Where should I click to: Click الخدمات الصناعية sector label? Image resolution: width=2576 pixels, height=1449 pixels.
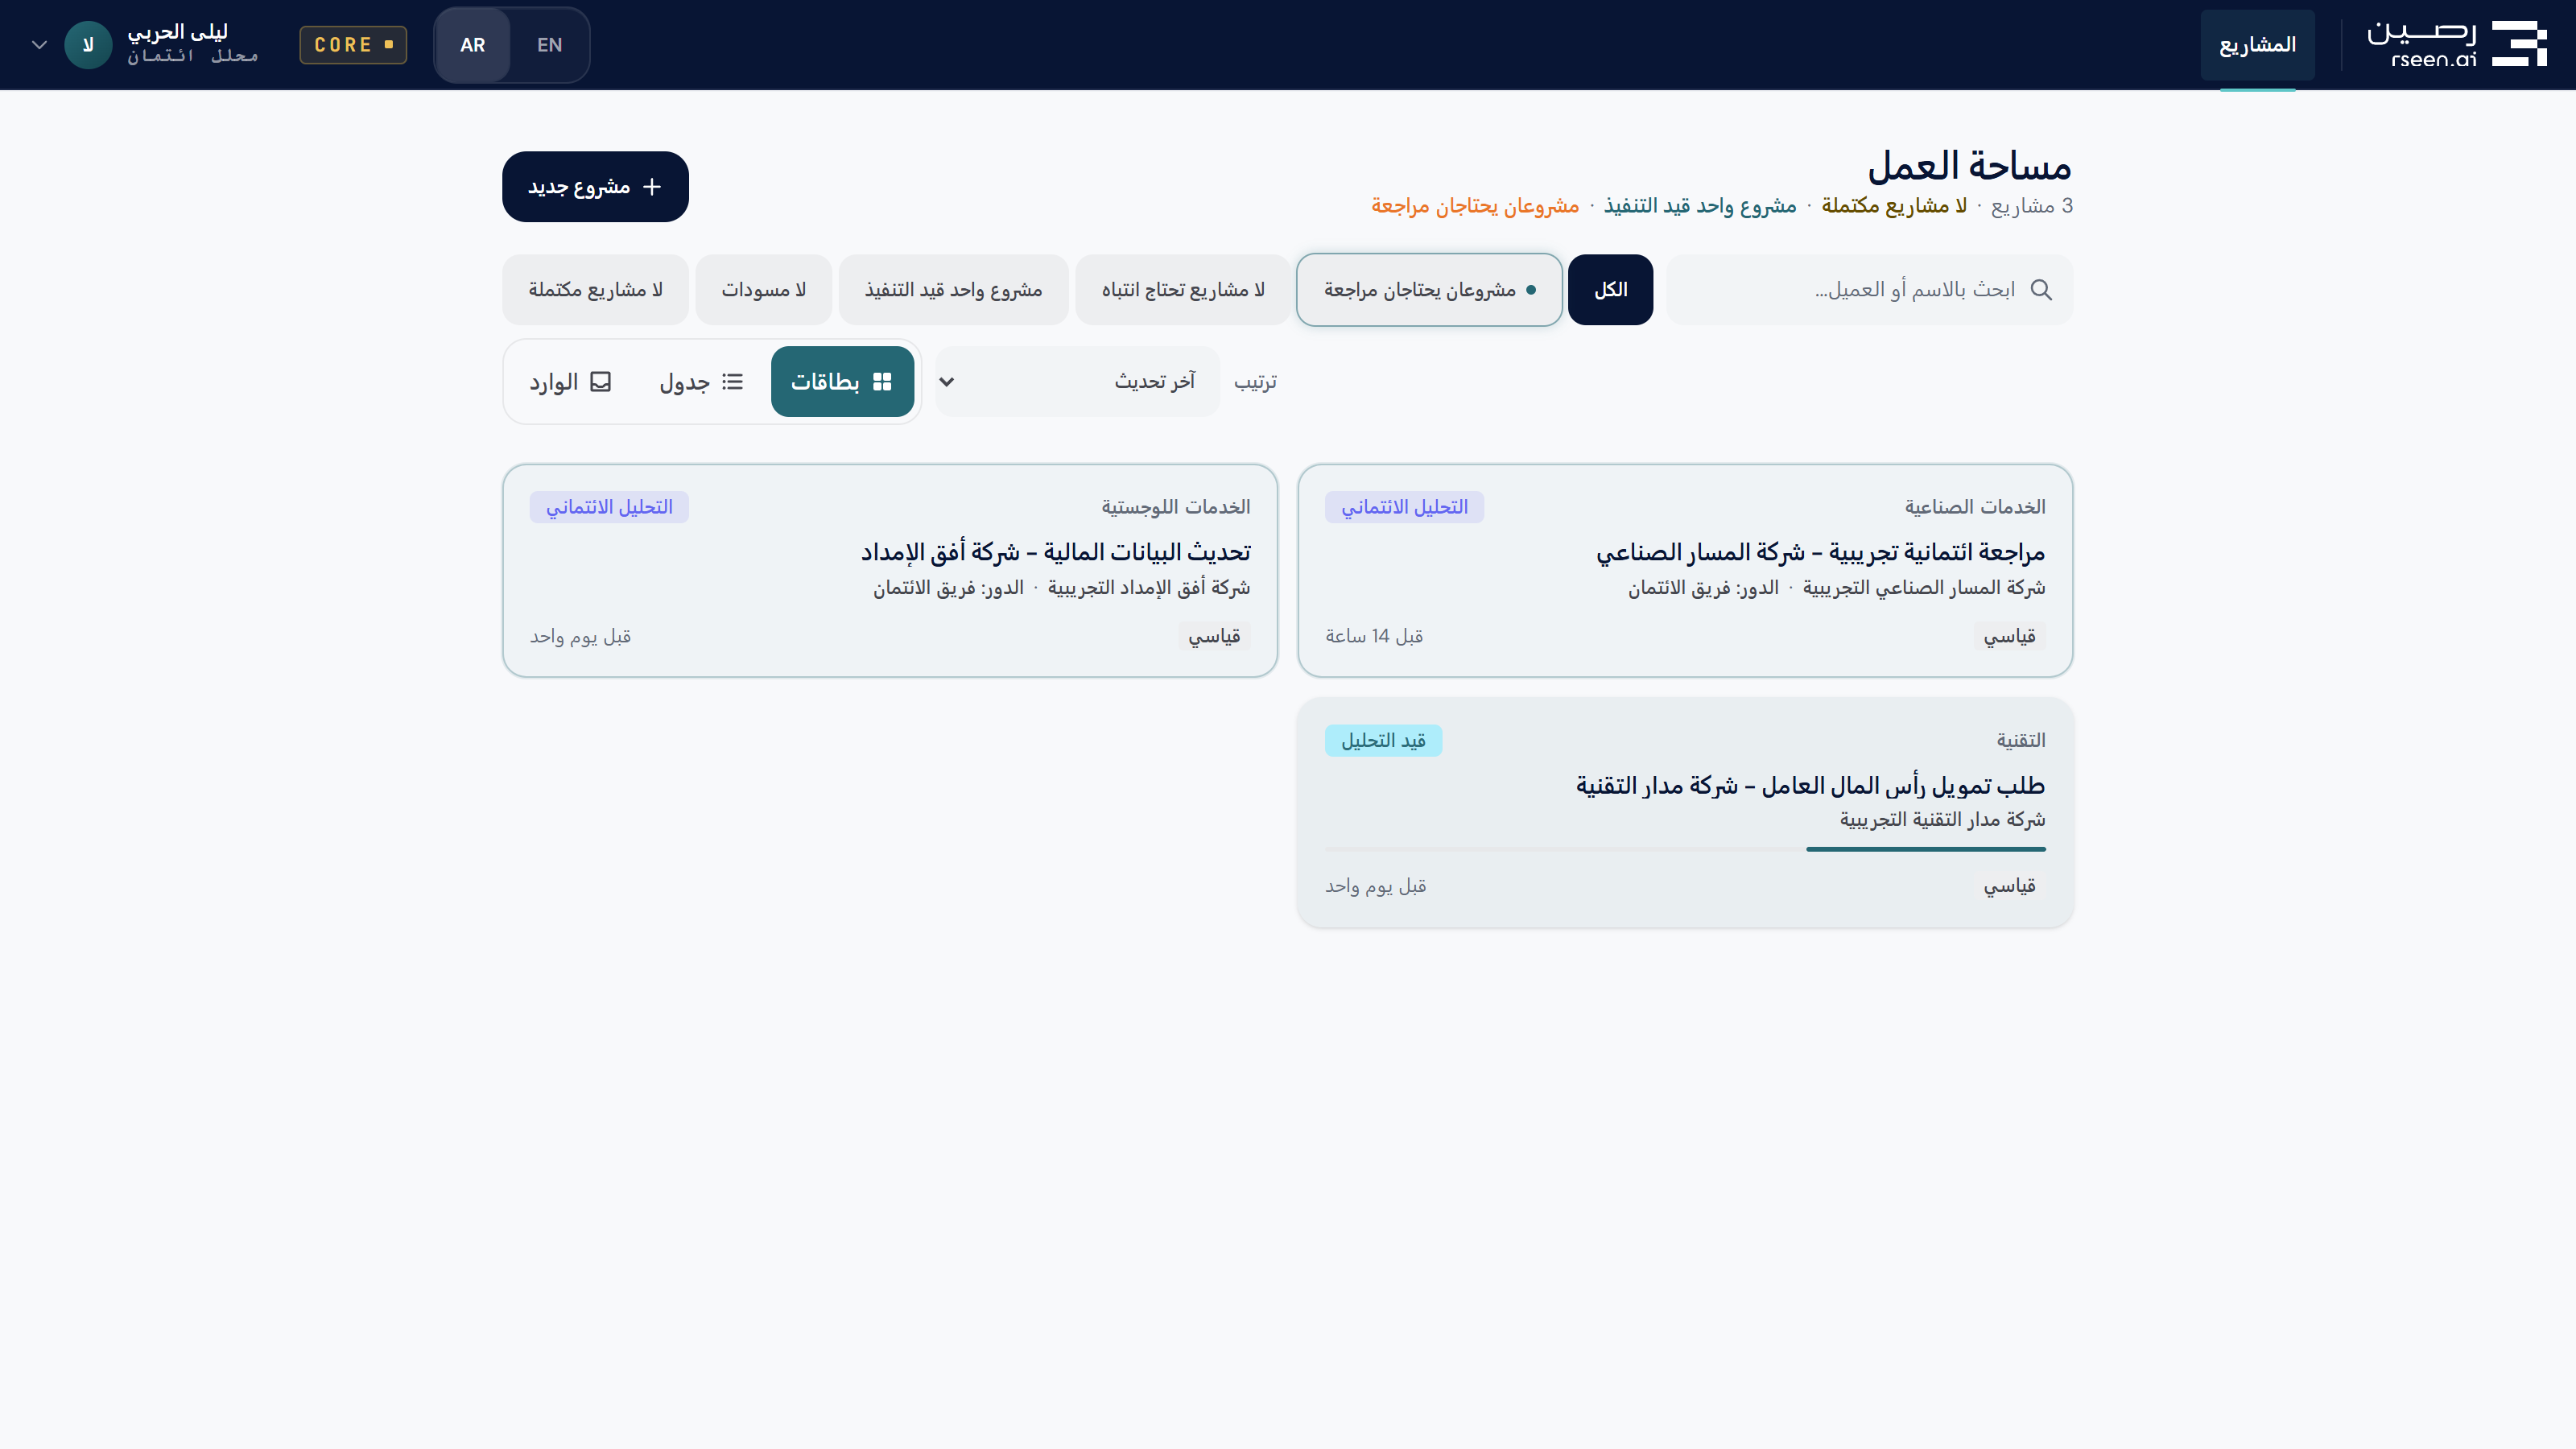point(1975,507)
